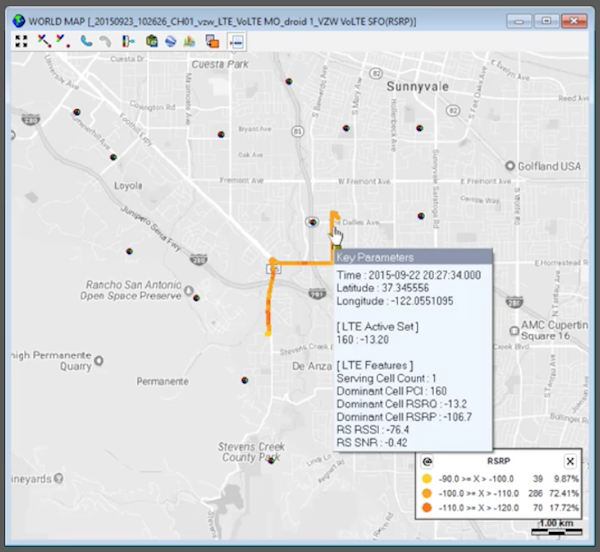The width and height of the screenshot is (600, 552).
Task: Click the RSRP legend title
Action: click(498, 461)
